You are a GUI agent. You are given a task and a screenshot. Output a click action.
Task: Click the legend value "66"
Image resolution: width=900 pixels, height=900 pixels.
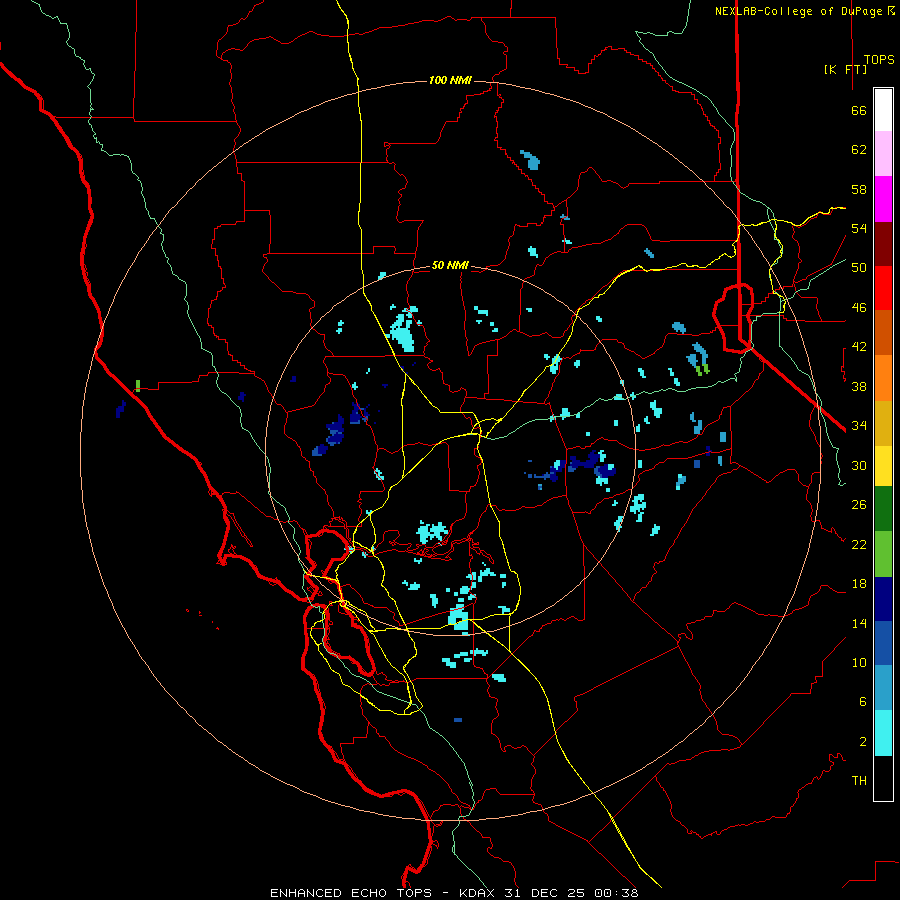tap(859, 110)
